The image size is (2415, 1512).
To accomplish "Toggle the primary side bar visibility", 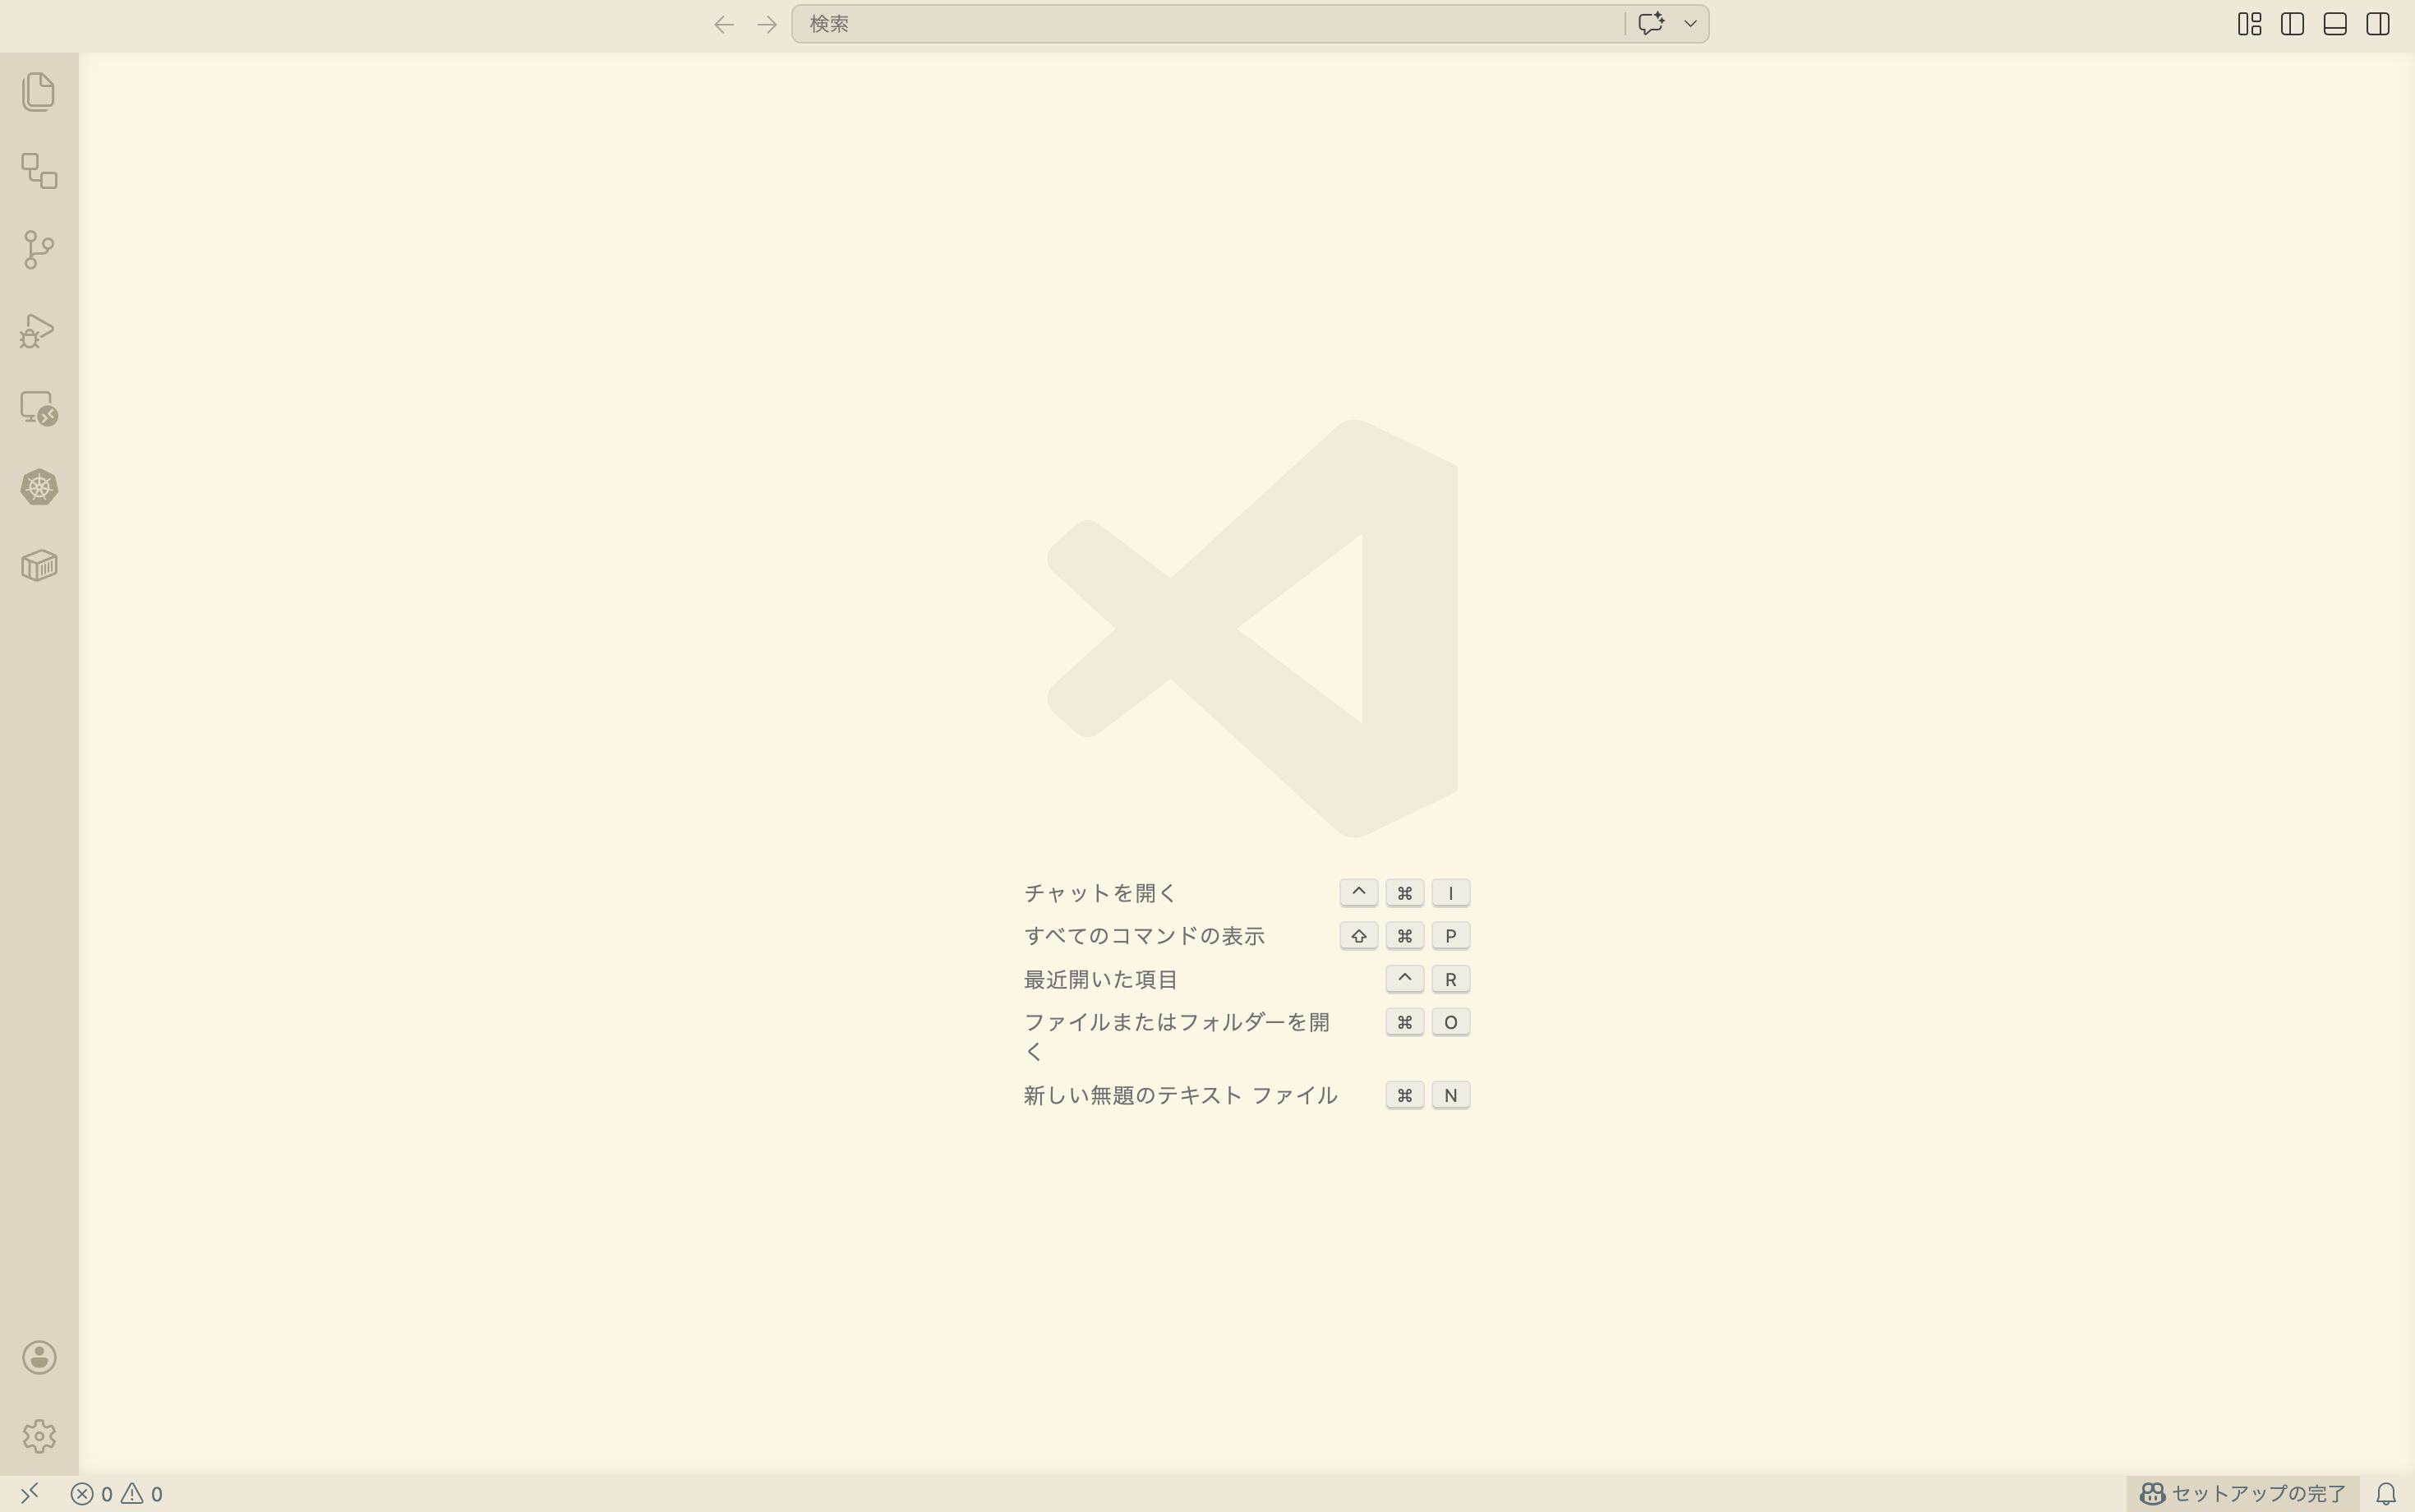I will click(x=2292, y=23).
